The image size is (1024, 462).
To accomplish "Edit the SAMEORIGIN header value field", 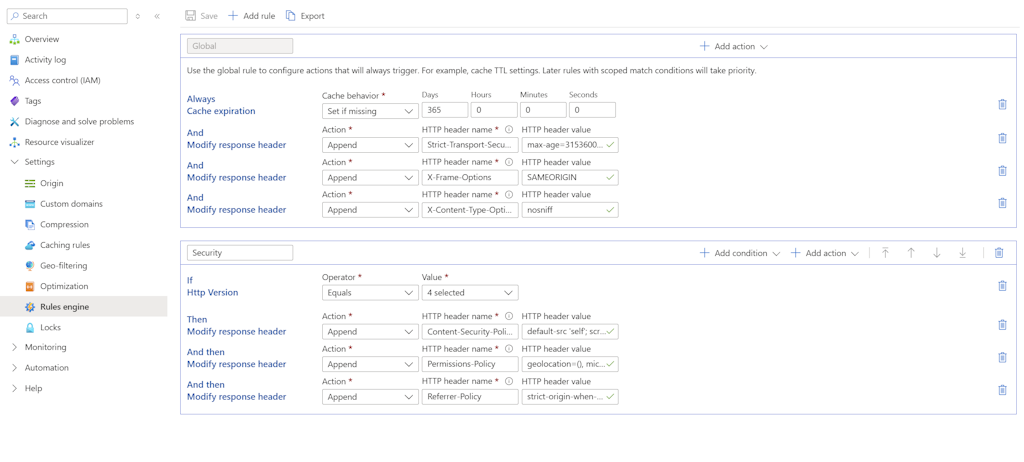I will point(570,177).
